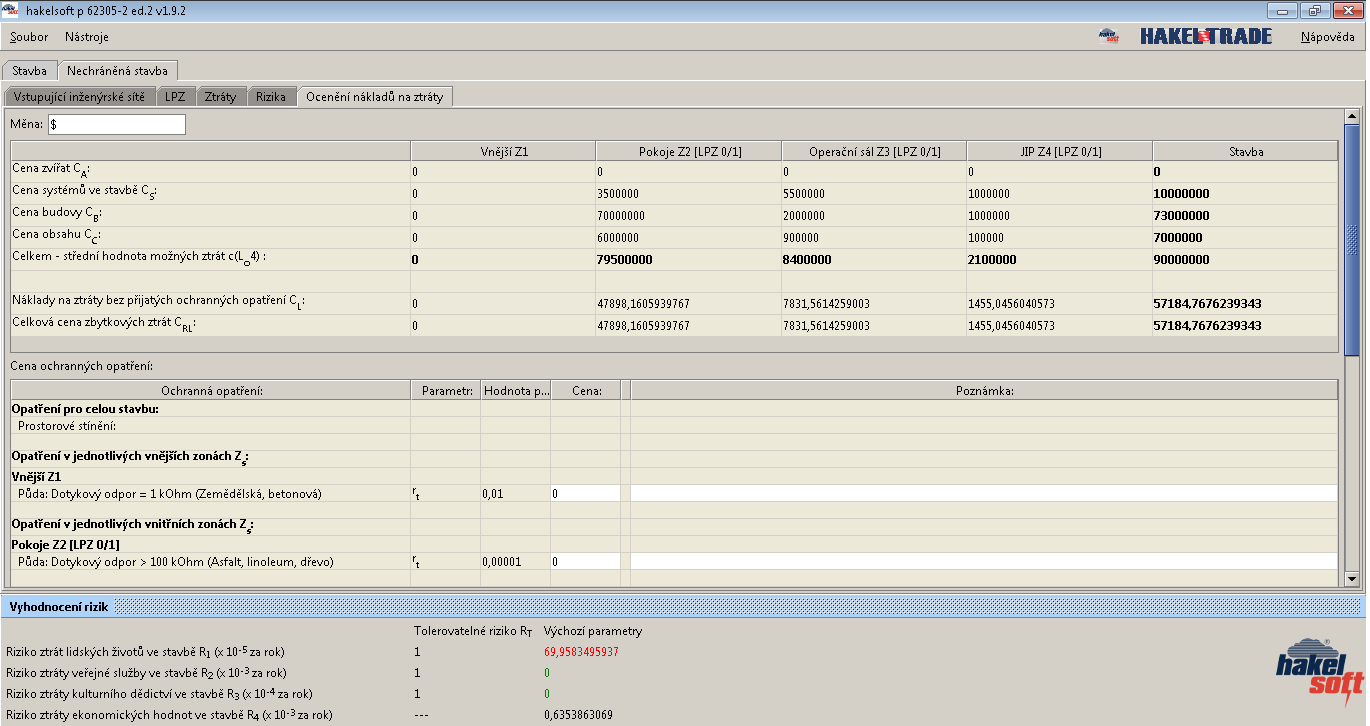
Task: Click the down arrow of measures table scrollbar
Action: 1351,579
